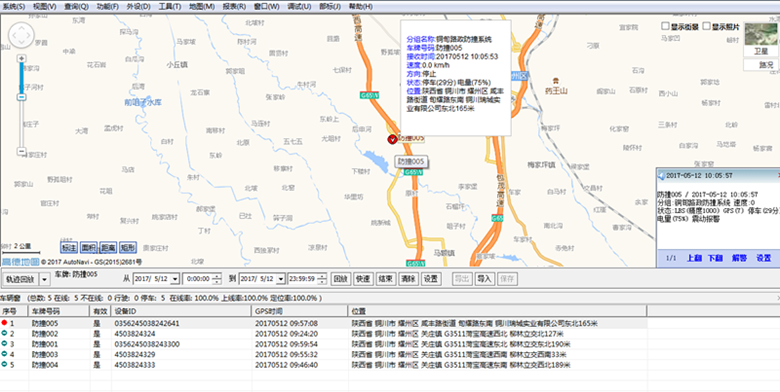
Task: Enable the 显示街景 checkbox
Action: pyautogui.click(x=666, y=26)
